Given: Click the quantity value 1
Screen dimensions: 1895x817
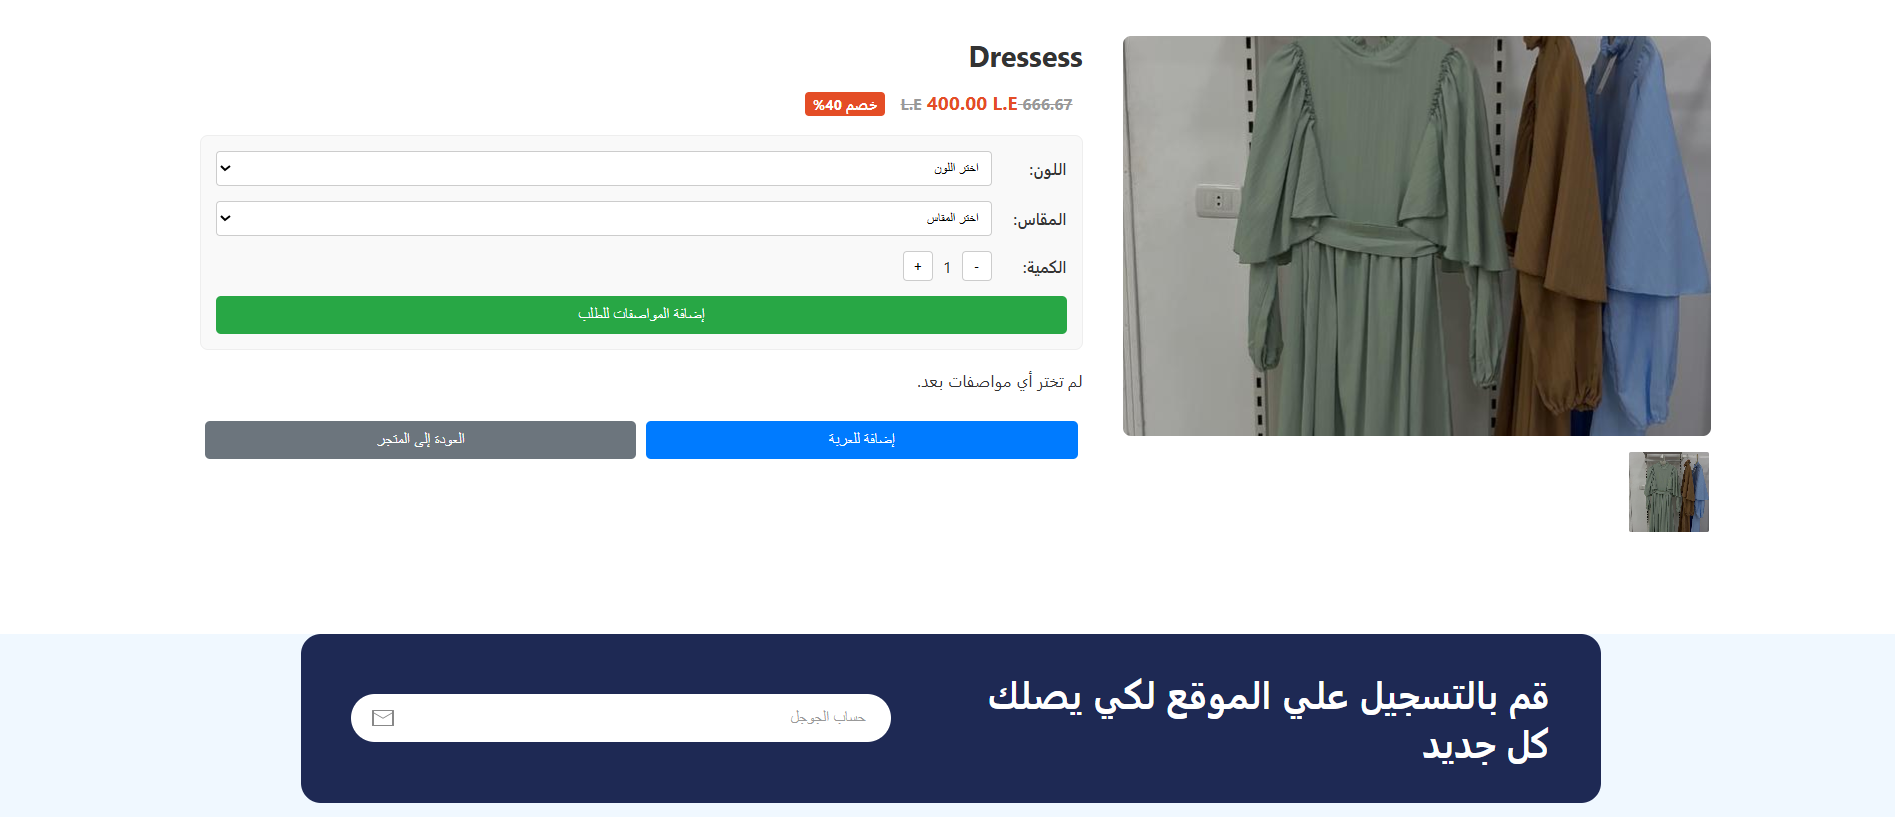Looking at the screenshot, I should 947,267.
